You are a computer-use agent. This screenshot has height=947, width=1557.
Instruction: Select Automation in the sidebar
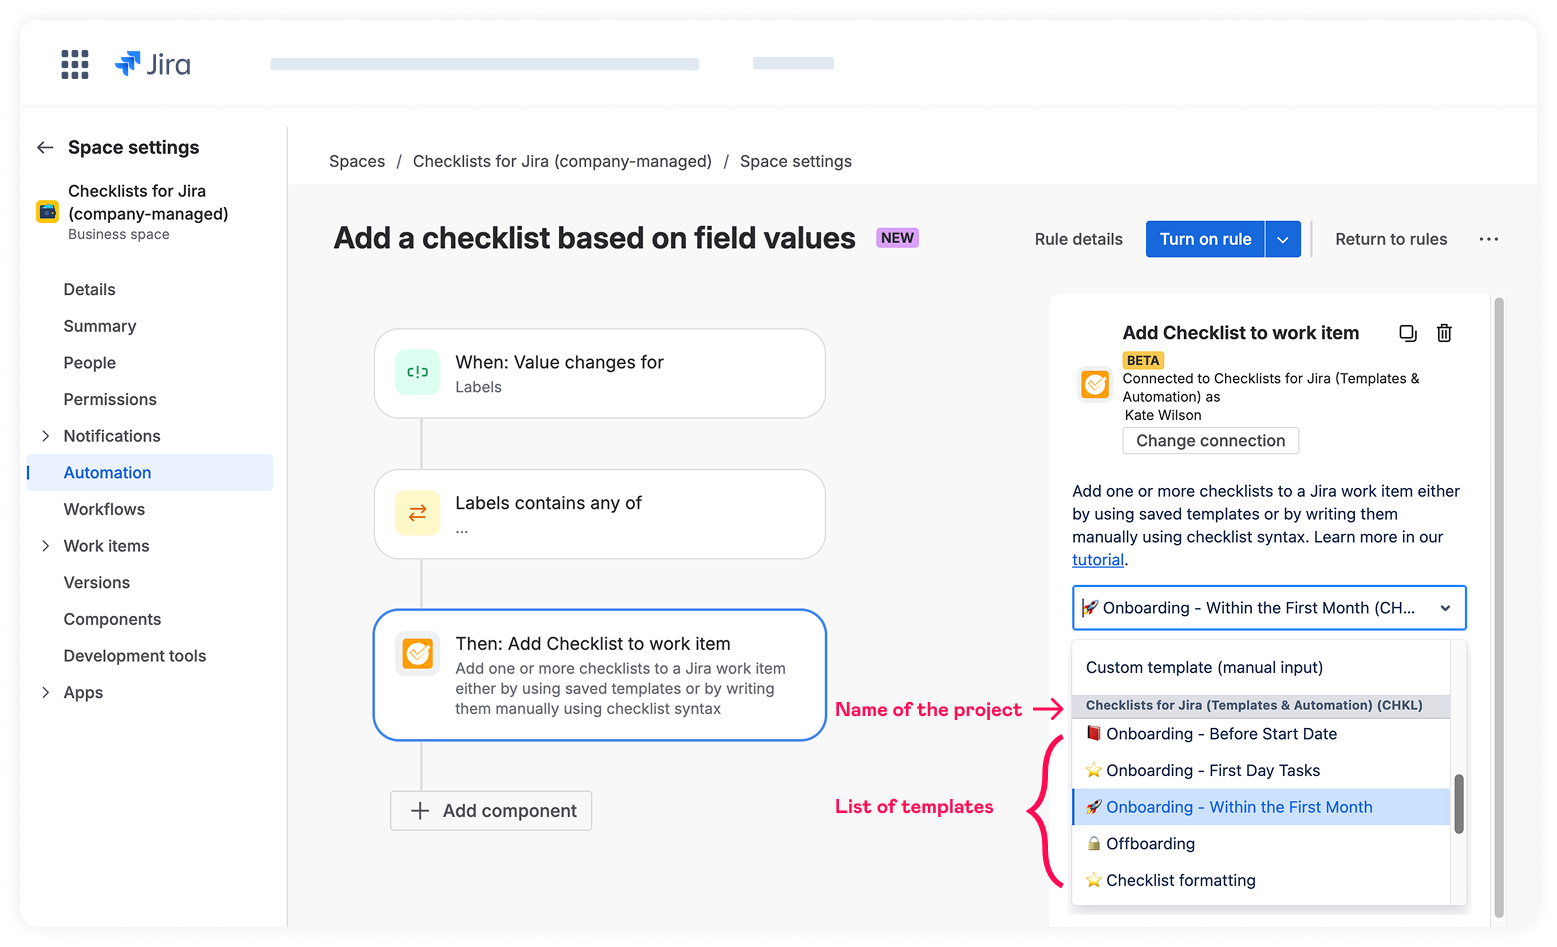[108, 473]
